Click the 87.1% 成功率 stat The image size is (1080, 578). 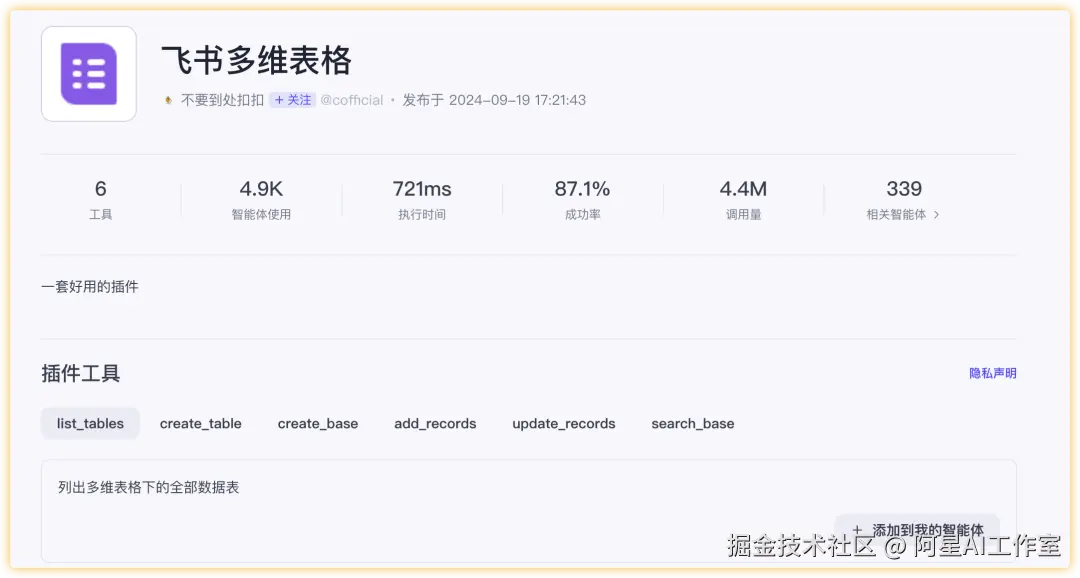(x=583, y=199)
